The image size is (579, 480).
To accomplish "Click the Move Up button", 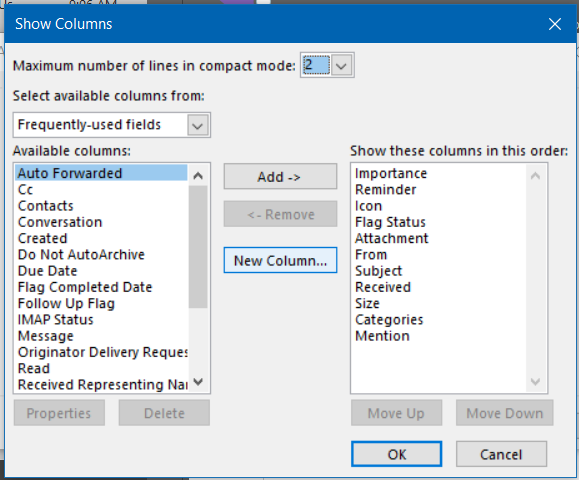I will tap(396, 413).
